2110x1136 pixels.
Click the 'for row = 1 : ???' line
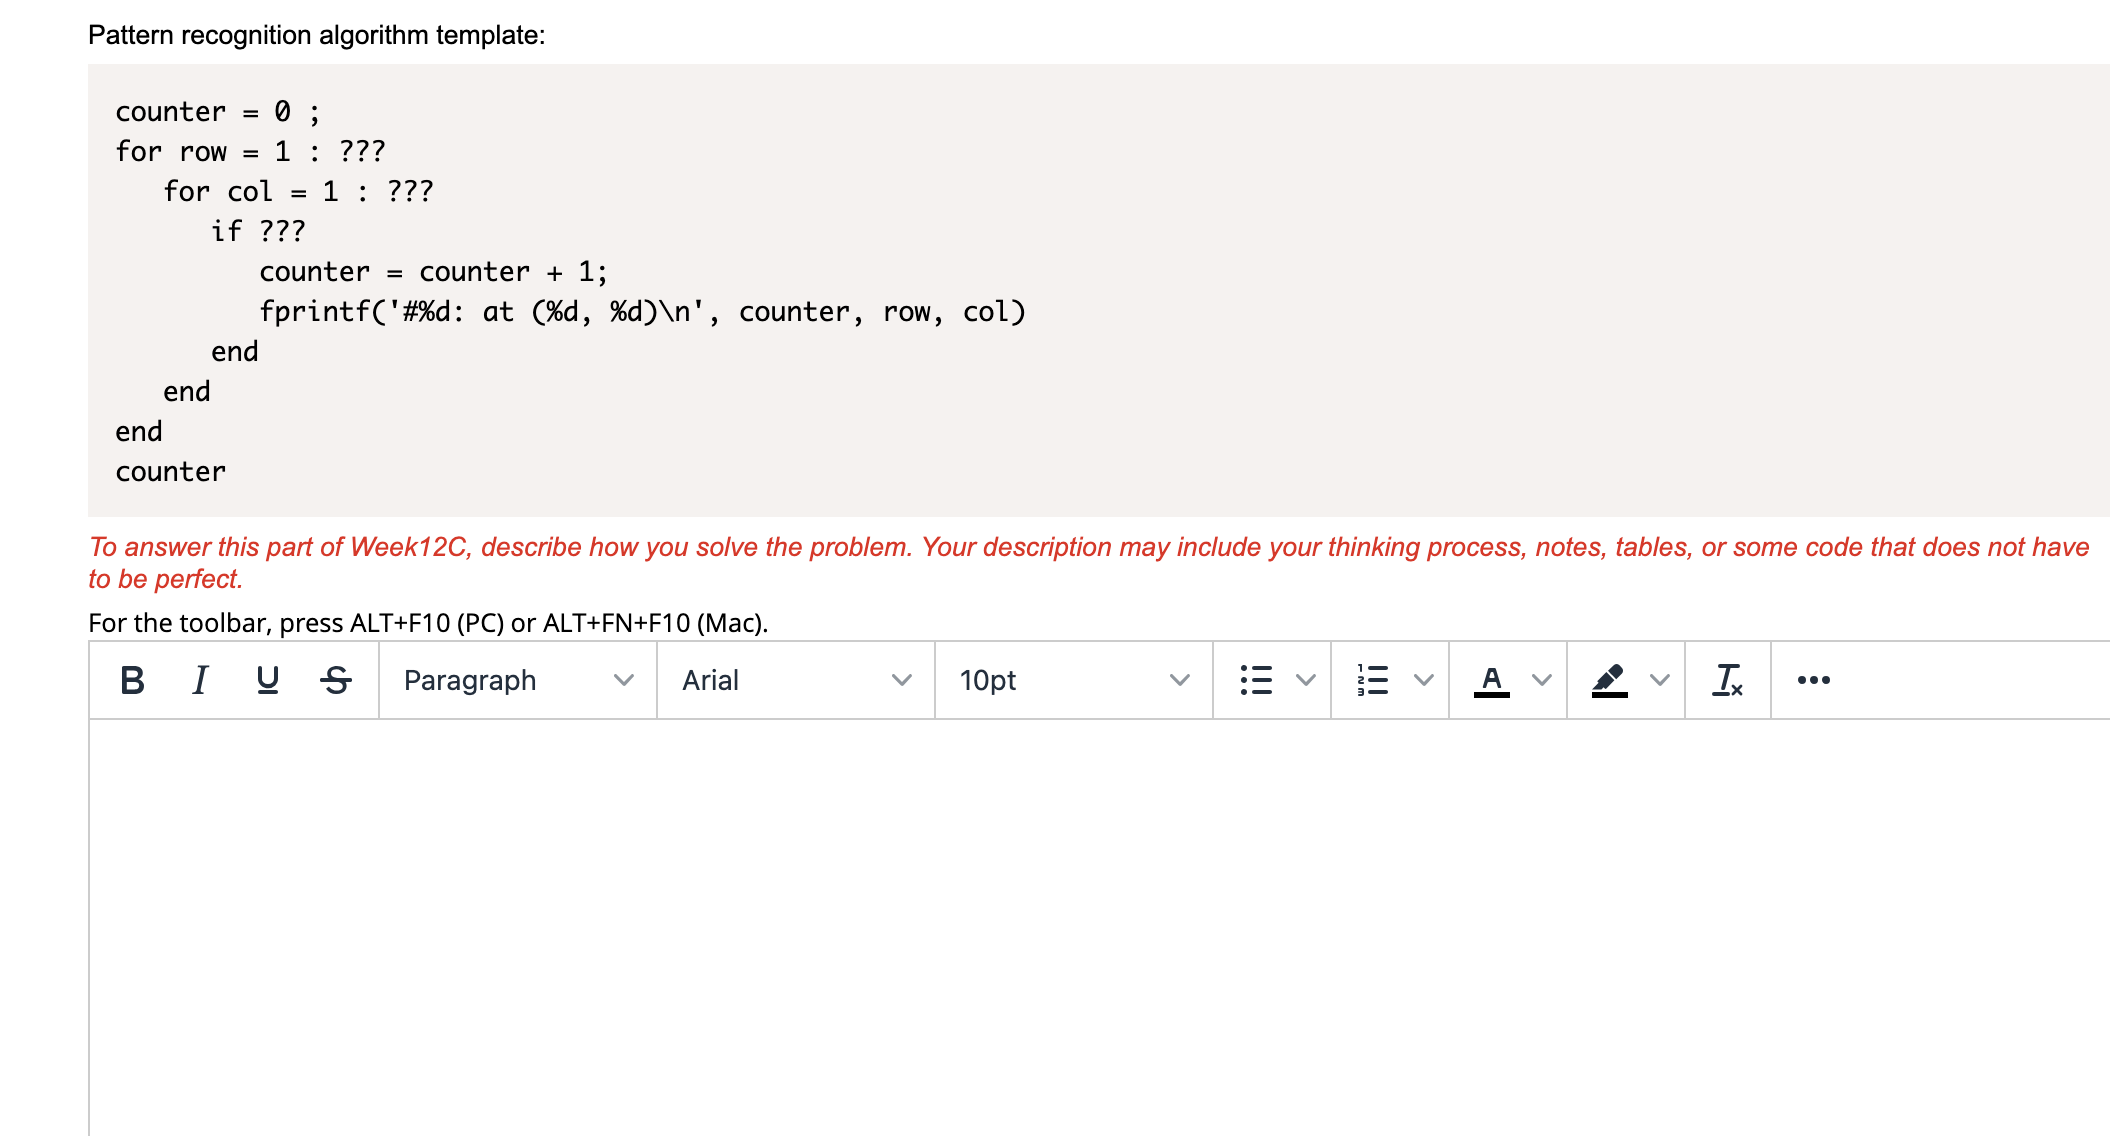[x=250, y=151]
